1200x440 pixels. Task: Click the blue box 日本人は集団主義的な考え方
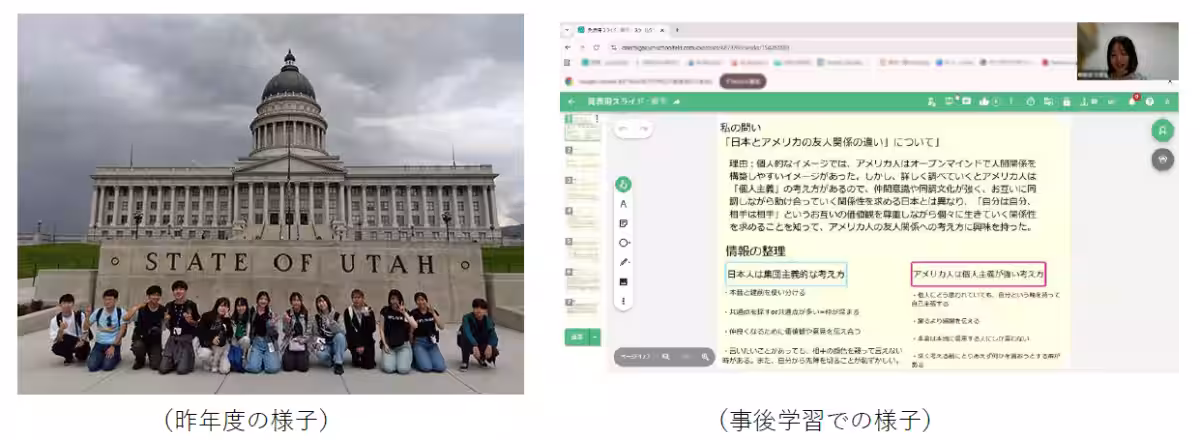pyautogui.click(x=786, y=274)
